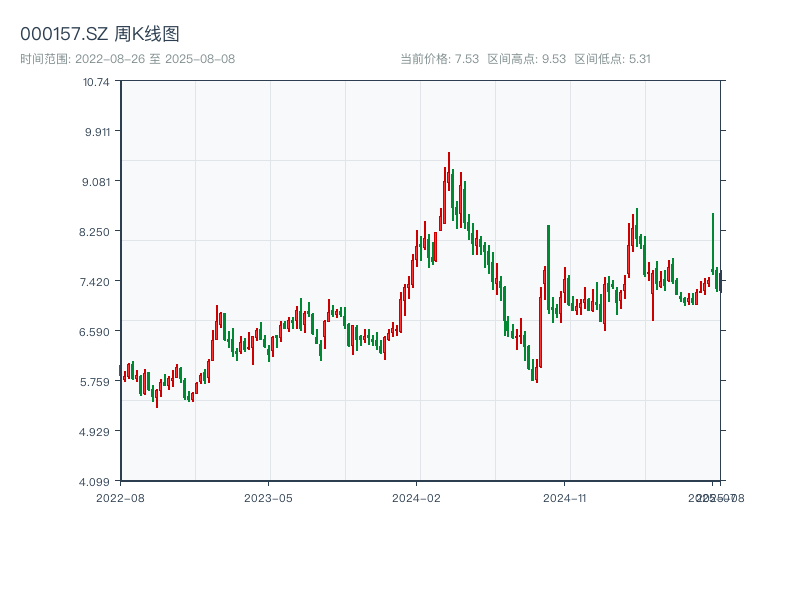Click the tall green spike candle near 2025-08

[x=713, y=242]
